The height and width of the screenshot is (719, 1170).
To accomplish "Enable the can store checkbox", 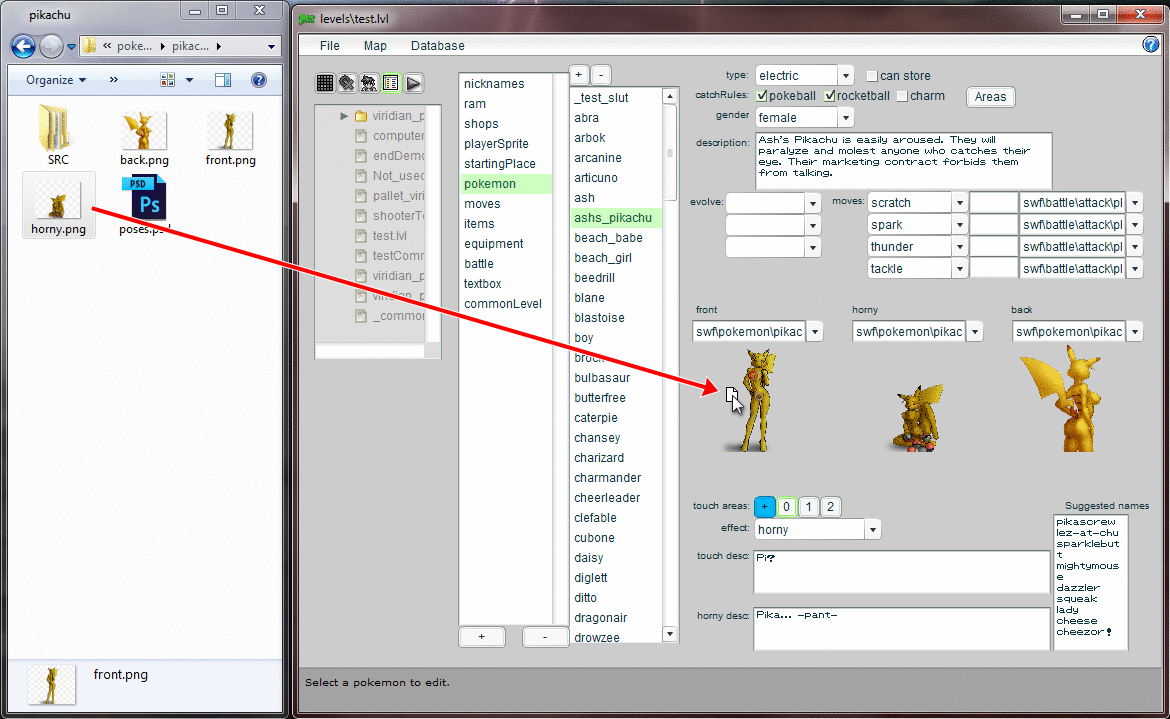I will tap(872, 76).
